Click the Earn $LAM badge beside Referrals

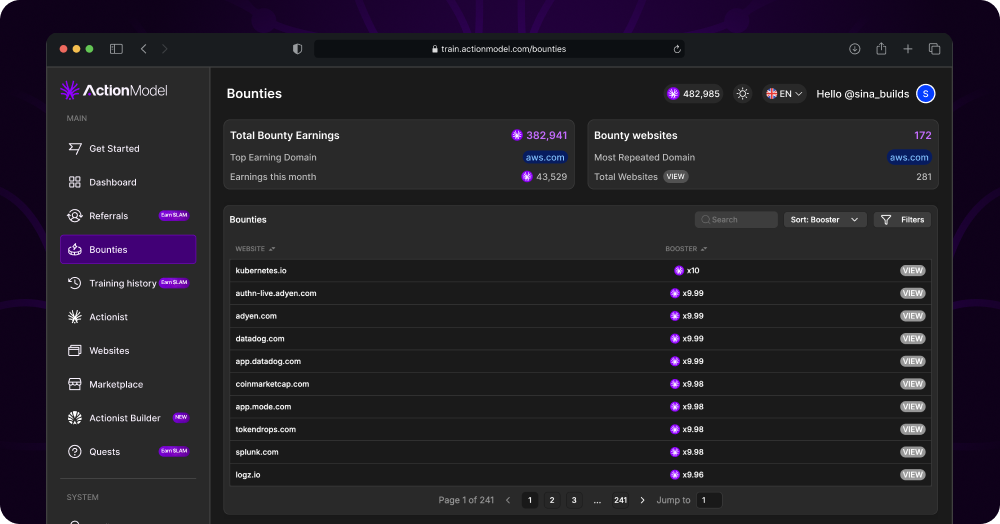(174, 215)
